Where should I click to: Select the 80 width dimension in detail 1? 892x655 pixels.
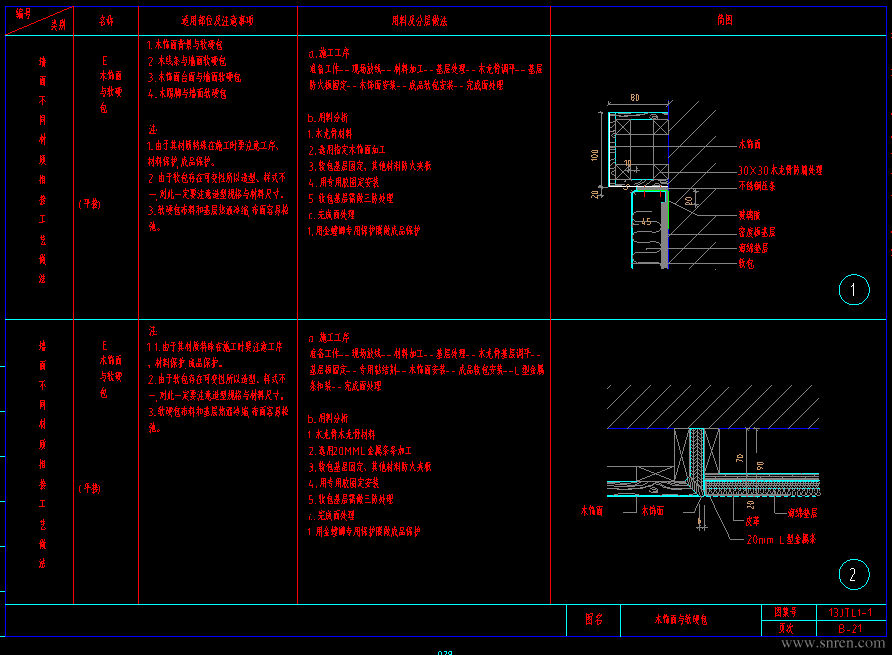click(635, 97)
